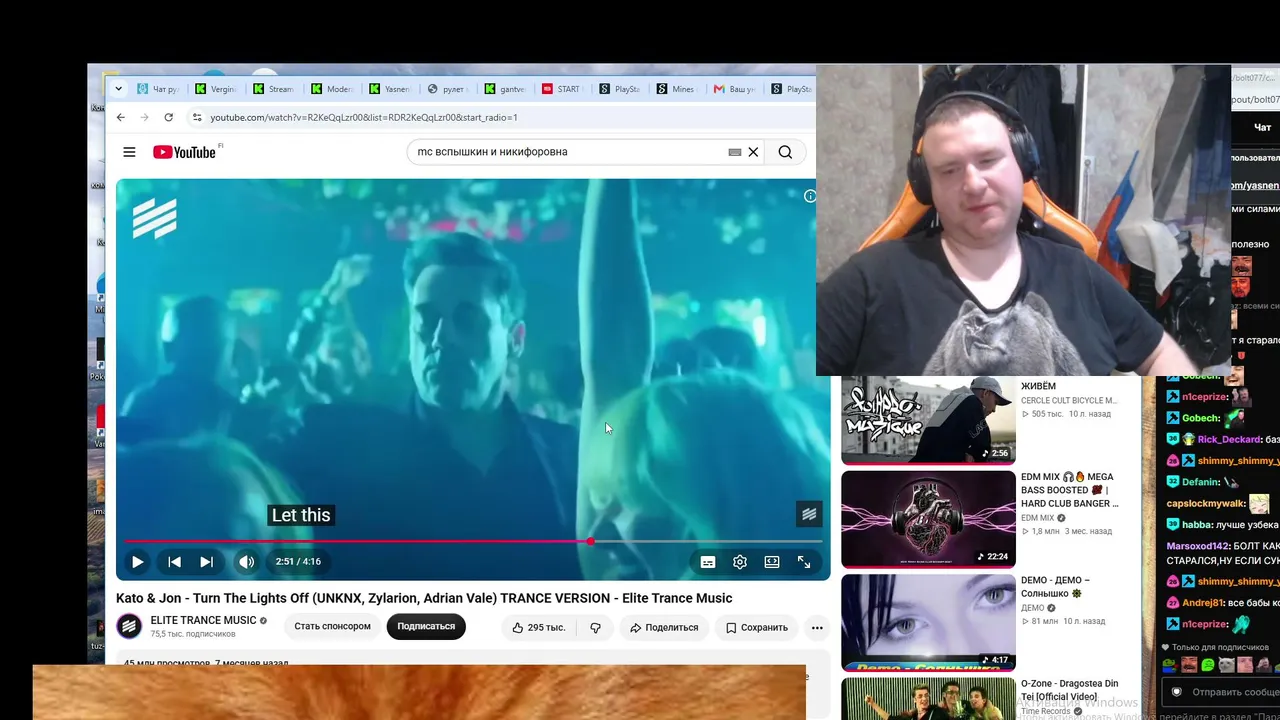Open the on-screen keyboard in the search box
This screenshot has width=1280, height=720.
(x=735, y=152)
